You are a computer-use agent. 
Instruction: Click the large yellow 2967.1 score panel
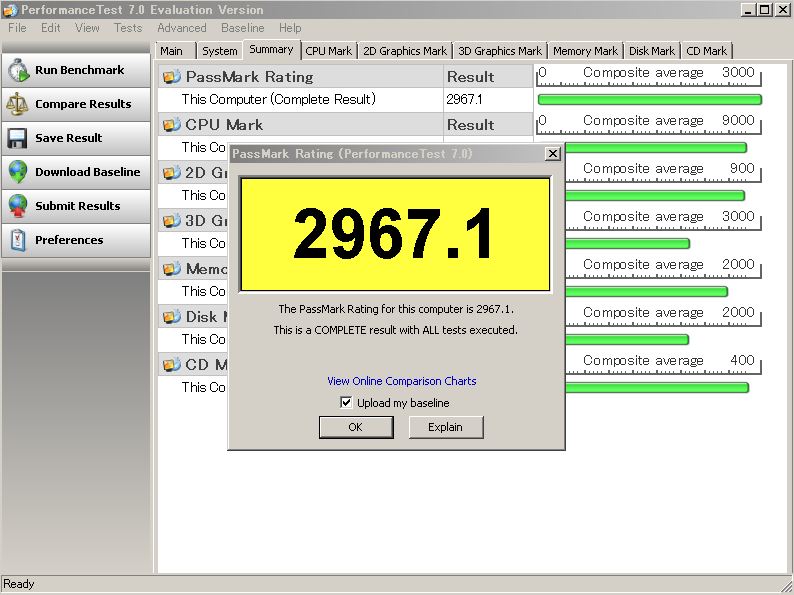pos(395,234)
